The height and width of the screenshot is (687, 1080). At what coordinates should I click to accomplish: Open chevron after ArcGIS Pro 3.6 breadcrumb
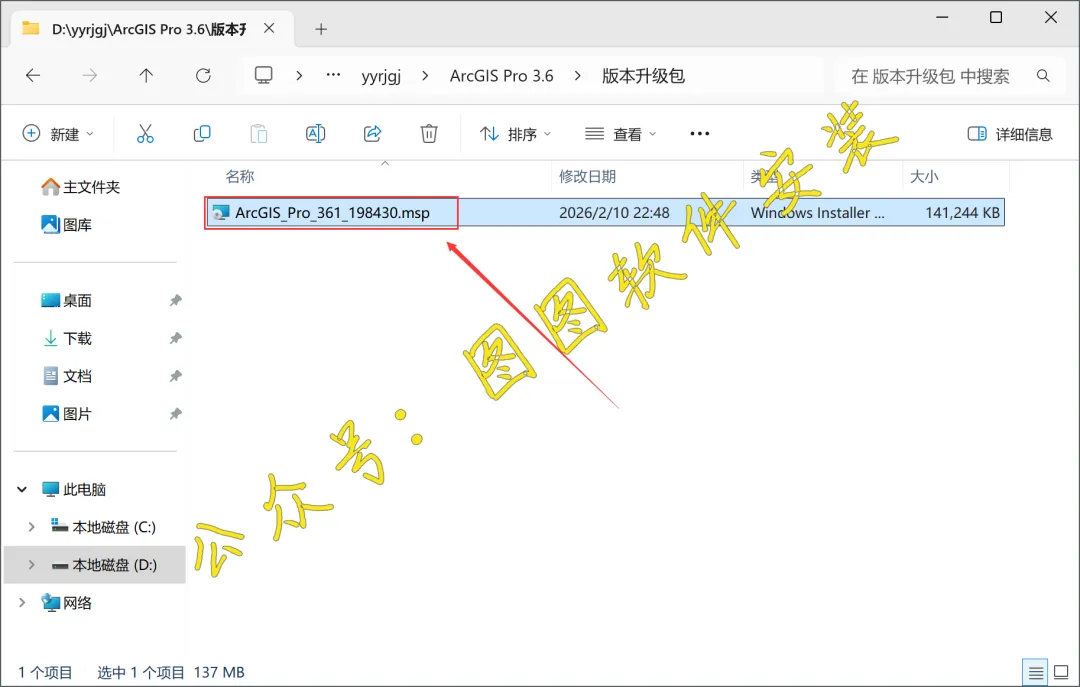click(577, 76)
